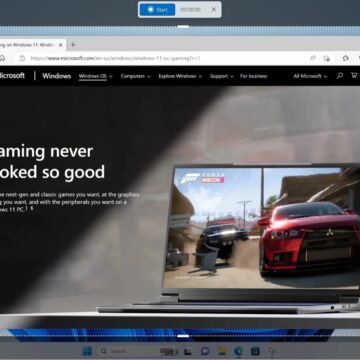Image resolution: width=360 pixels, height=360 pixels.
Task: Expand the All Microsoft menu
Action: click(x=310, y=76)
